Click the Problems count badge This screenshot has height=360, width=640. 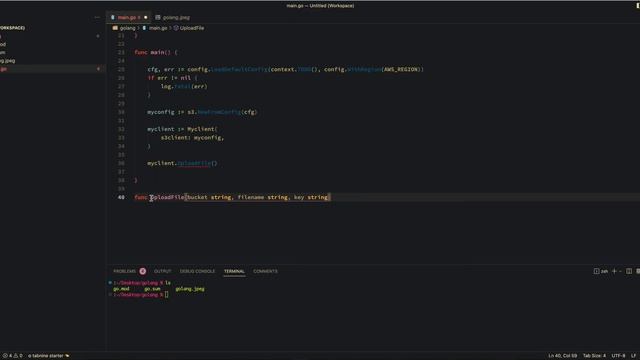pyautogui.click(x=142, y=271)
